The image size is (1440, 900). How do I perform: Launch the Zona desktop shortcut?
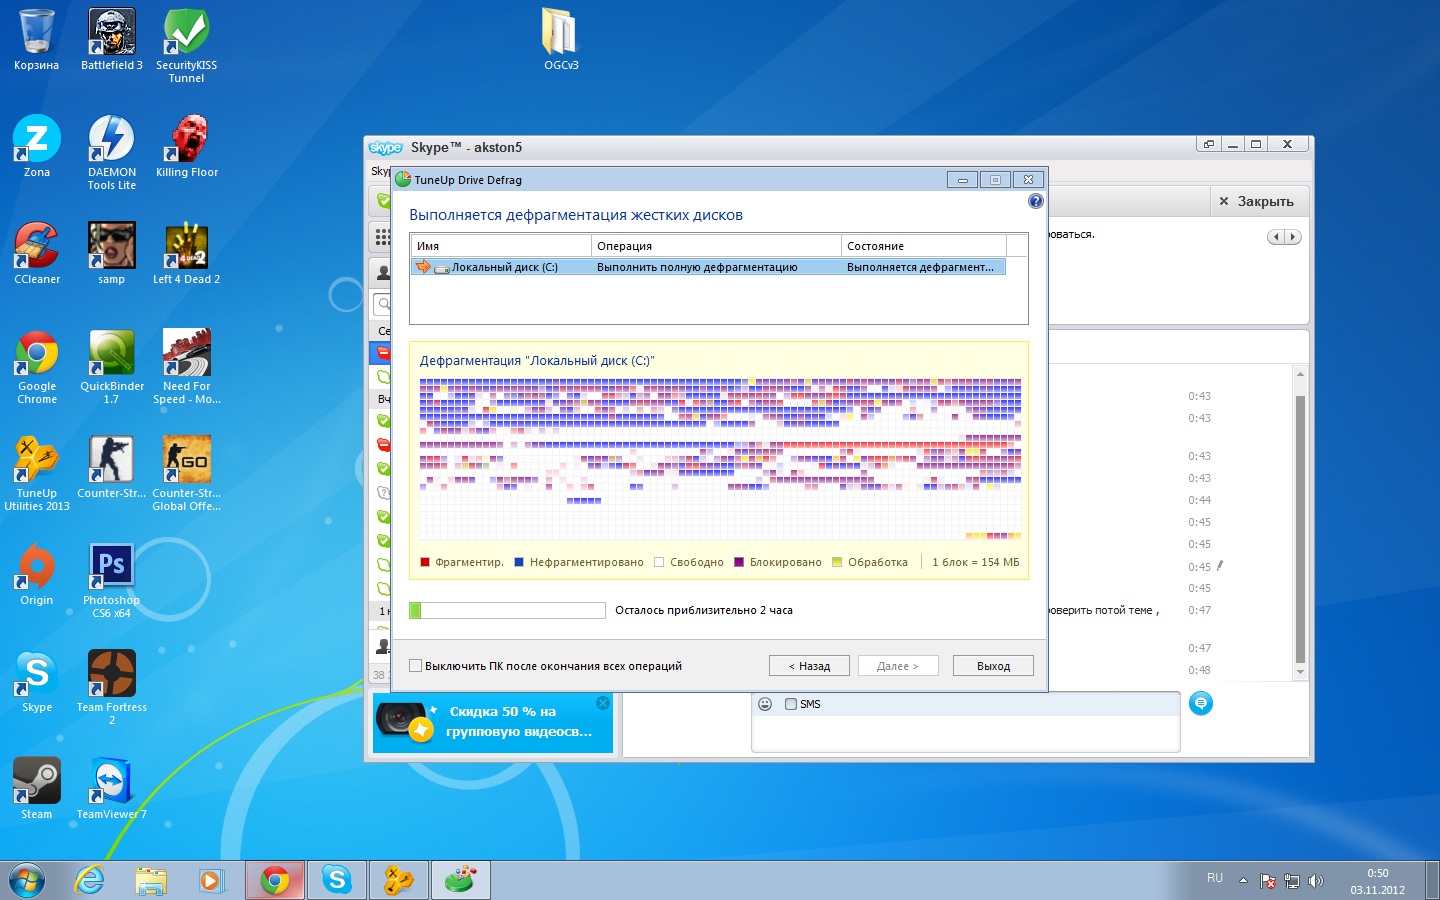pyautogui.click(x=36, y=147)
